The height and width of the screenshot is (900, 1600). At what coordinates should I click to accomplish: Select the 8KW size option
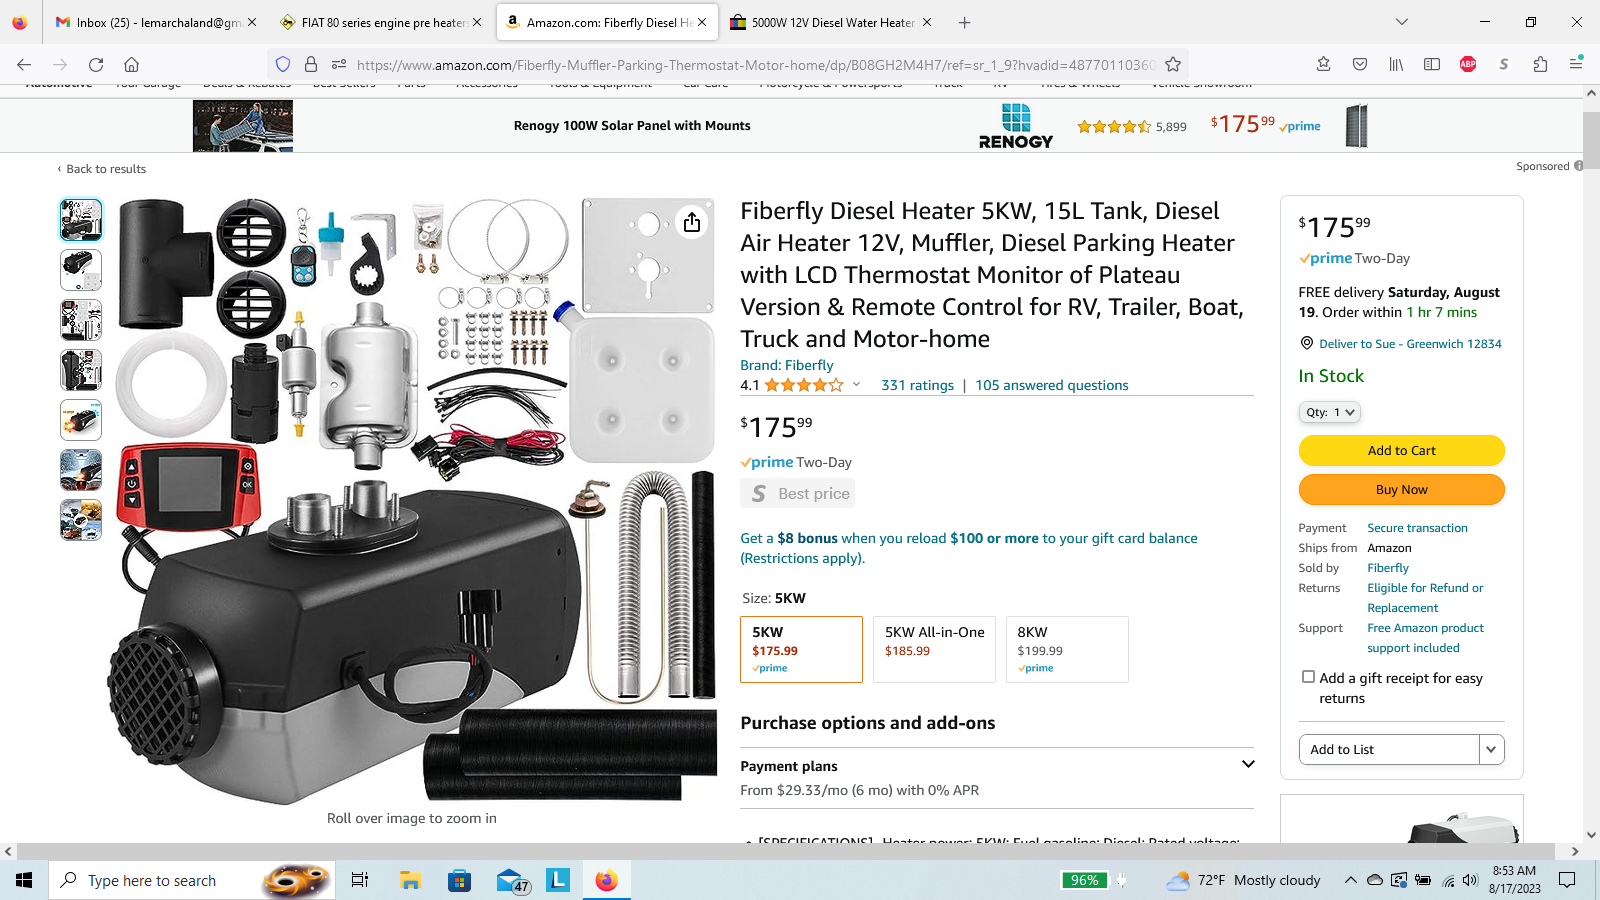coord(1066,649)
